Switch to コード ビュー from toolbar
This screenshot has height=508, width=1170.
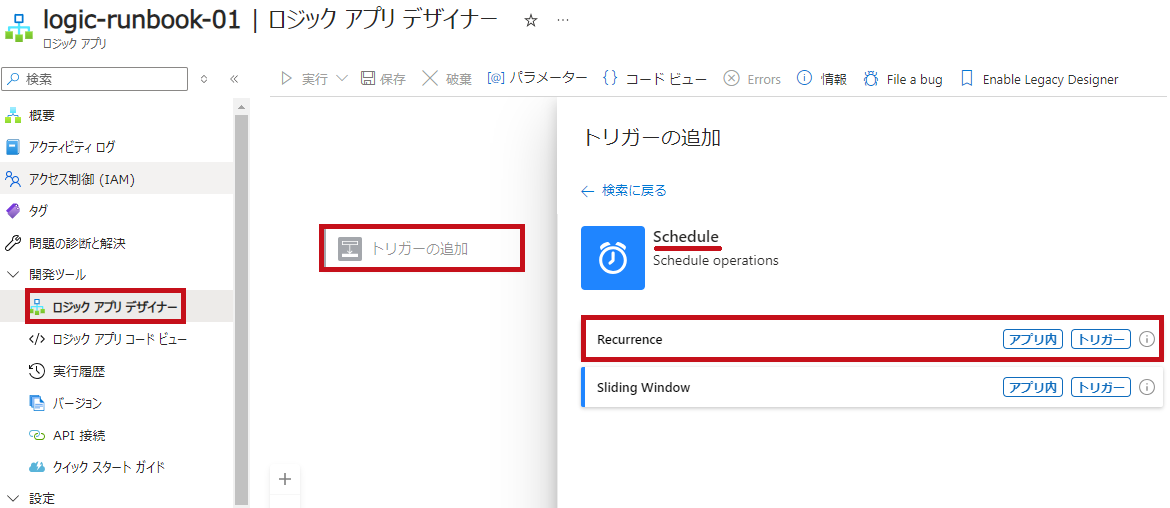[x=655, y=79]
